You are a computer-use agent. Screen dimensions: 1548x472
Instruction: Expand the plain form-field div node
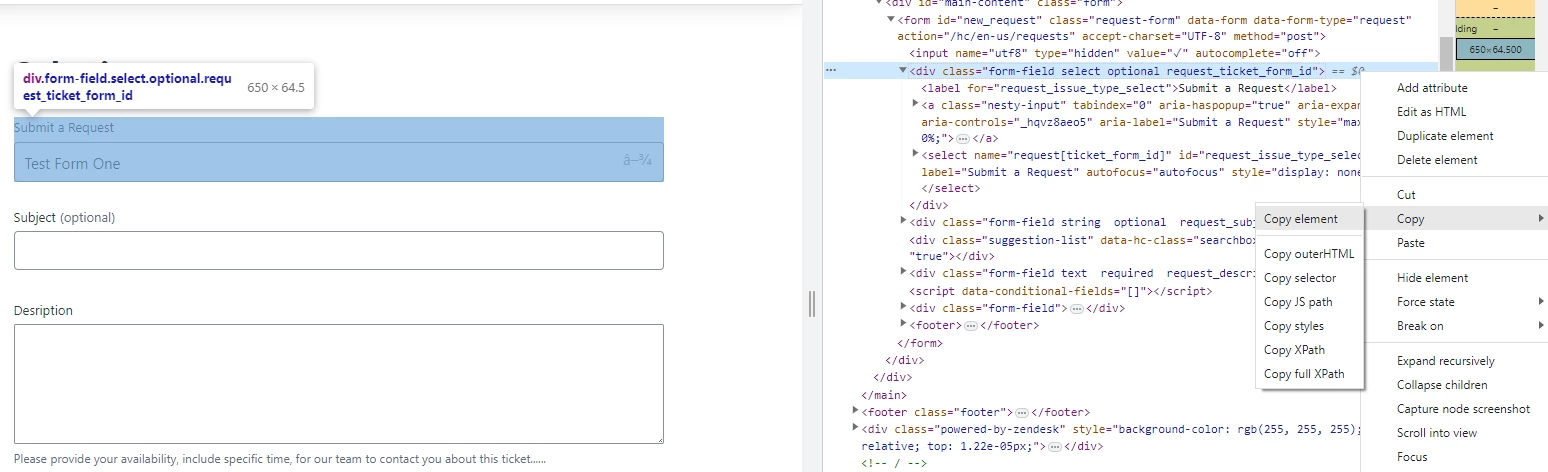pos(903,308)
